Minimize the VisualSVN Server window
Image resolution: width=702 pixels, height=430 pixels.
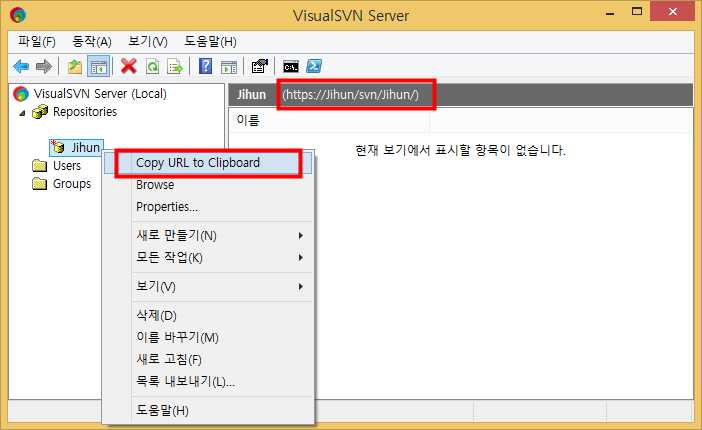[610, 13]
